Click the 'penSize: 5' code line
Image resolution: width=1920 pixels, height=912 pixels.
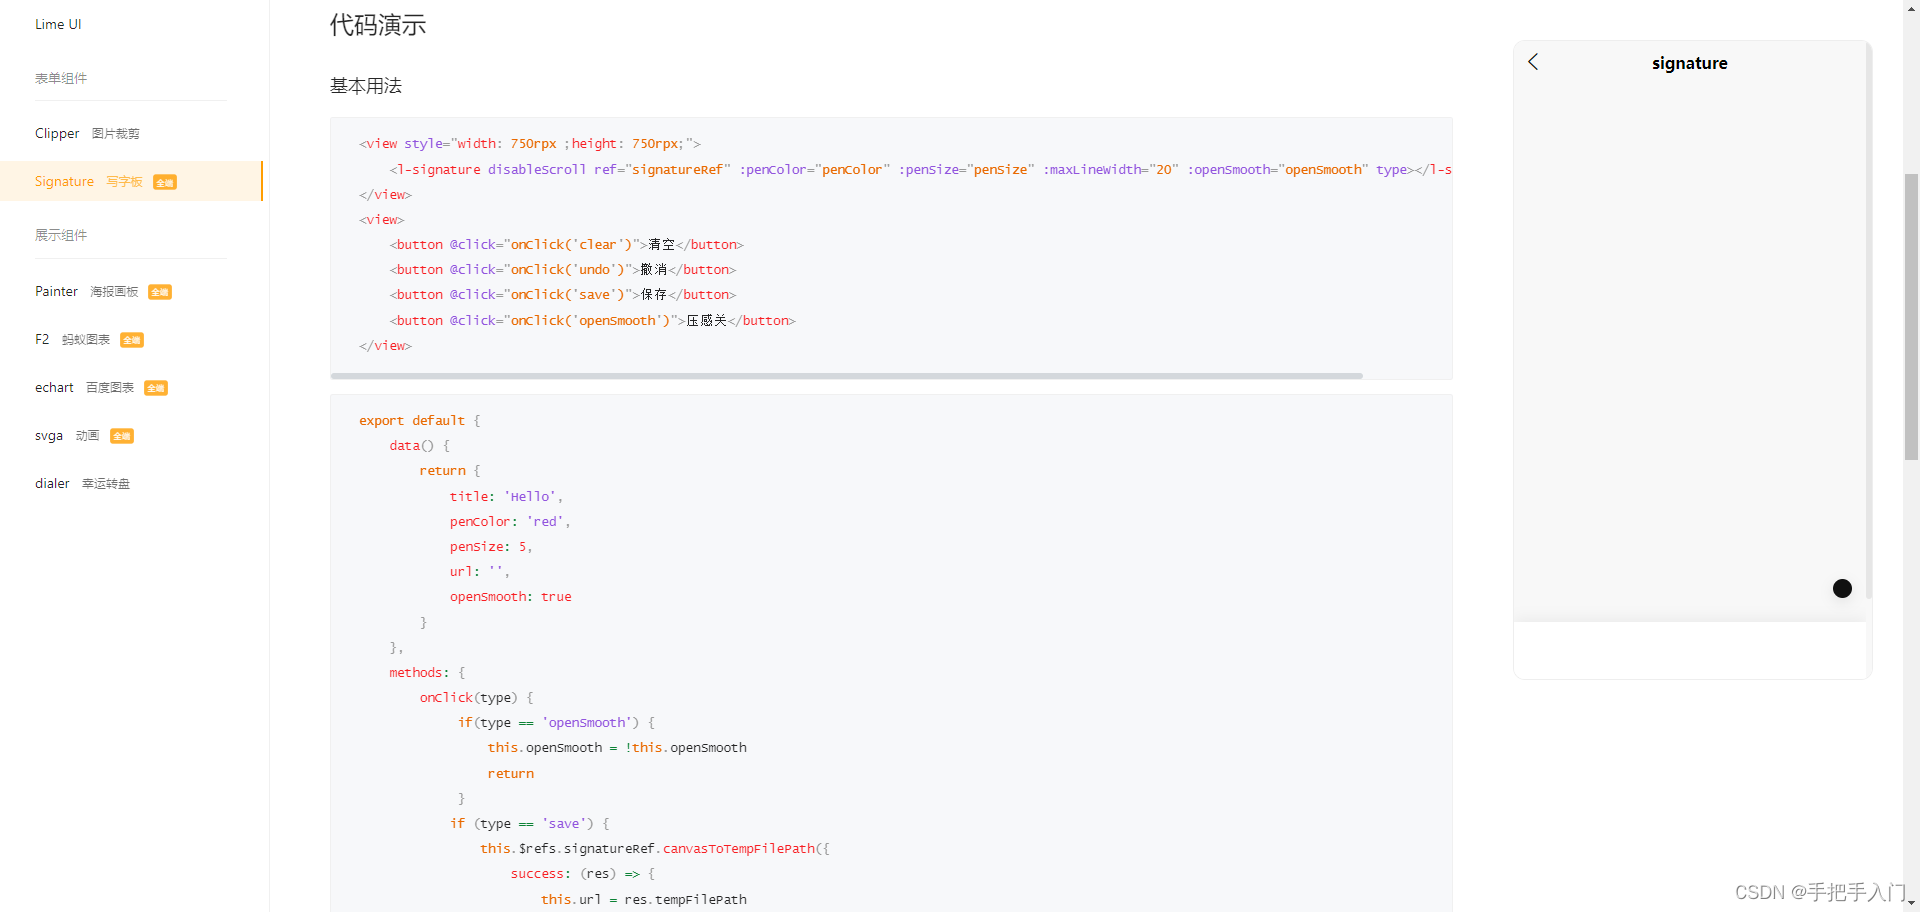[x=491, y=546]
